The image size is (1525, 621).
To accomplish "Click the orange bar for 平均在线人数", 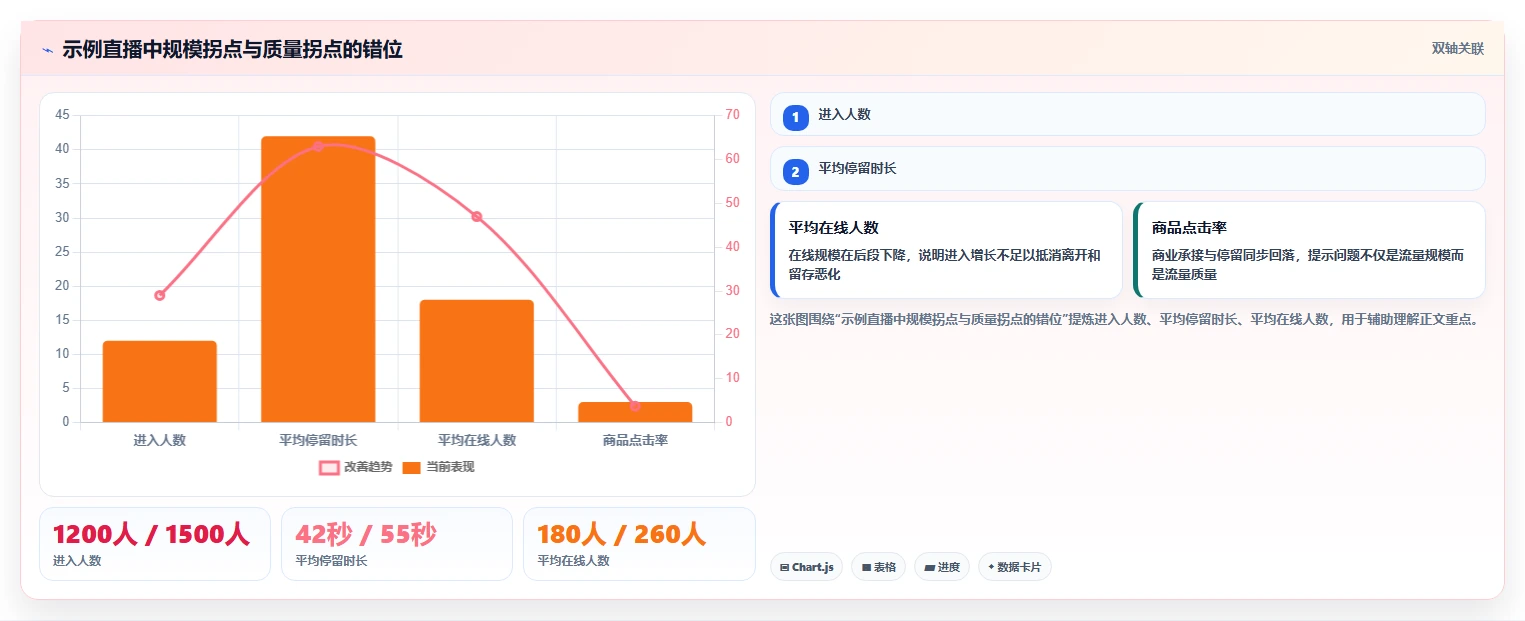I will (476, 361).
